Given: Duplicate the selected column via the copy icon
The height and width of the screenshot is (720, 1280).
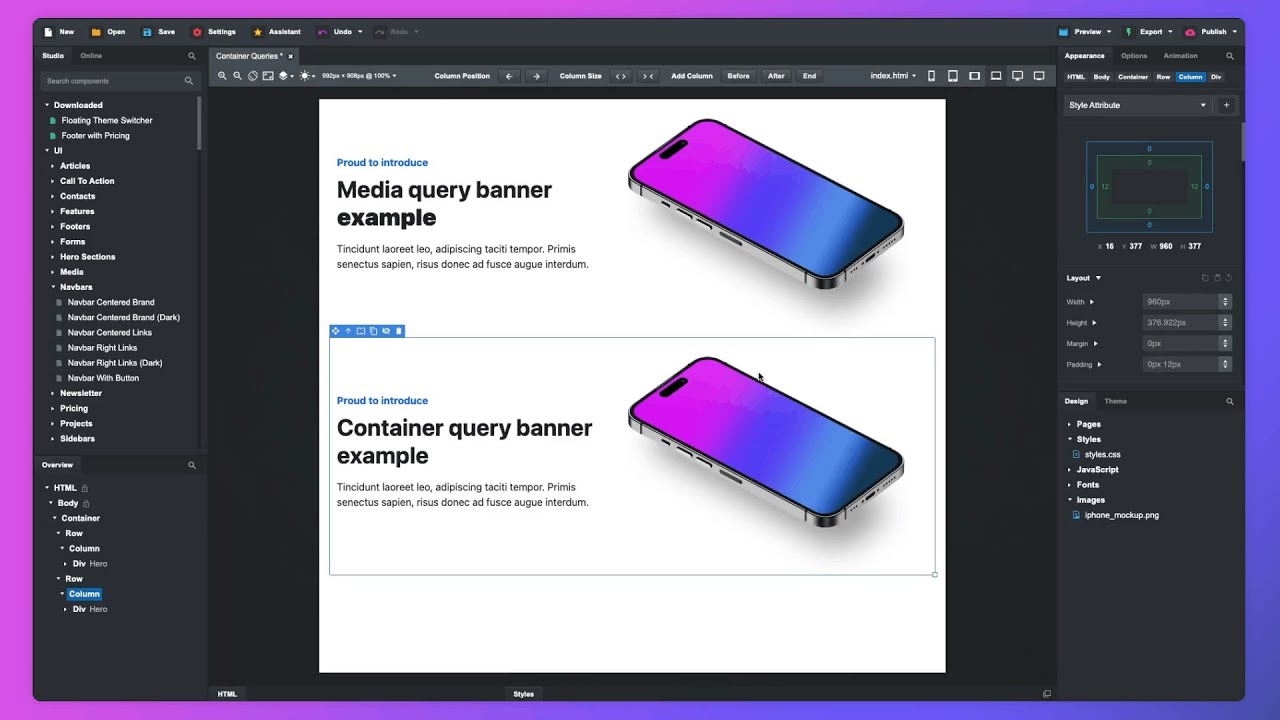Looking at the screenshot, I should (x=373, y=331).
